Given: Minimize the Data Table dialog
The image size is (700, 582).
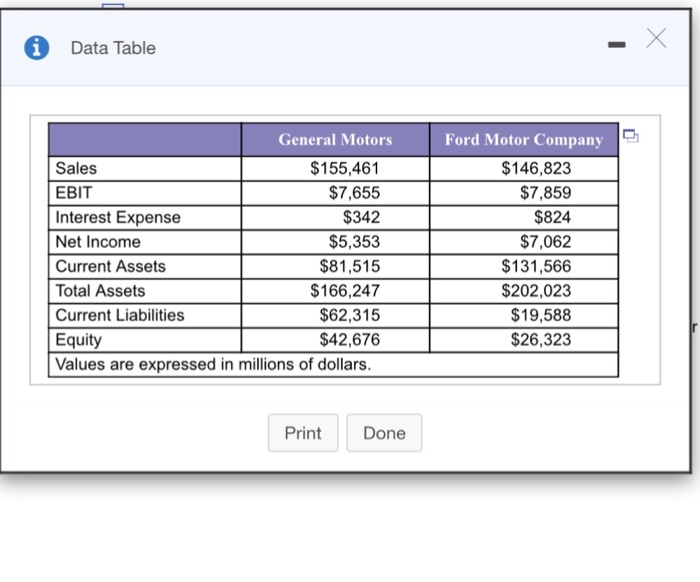Looking at the screenshot, I should 617,45.
